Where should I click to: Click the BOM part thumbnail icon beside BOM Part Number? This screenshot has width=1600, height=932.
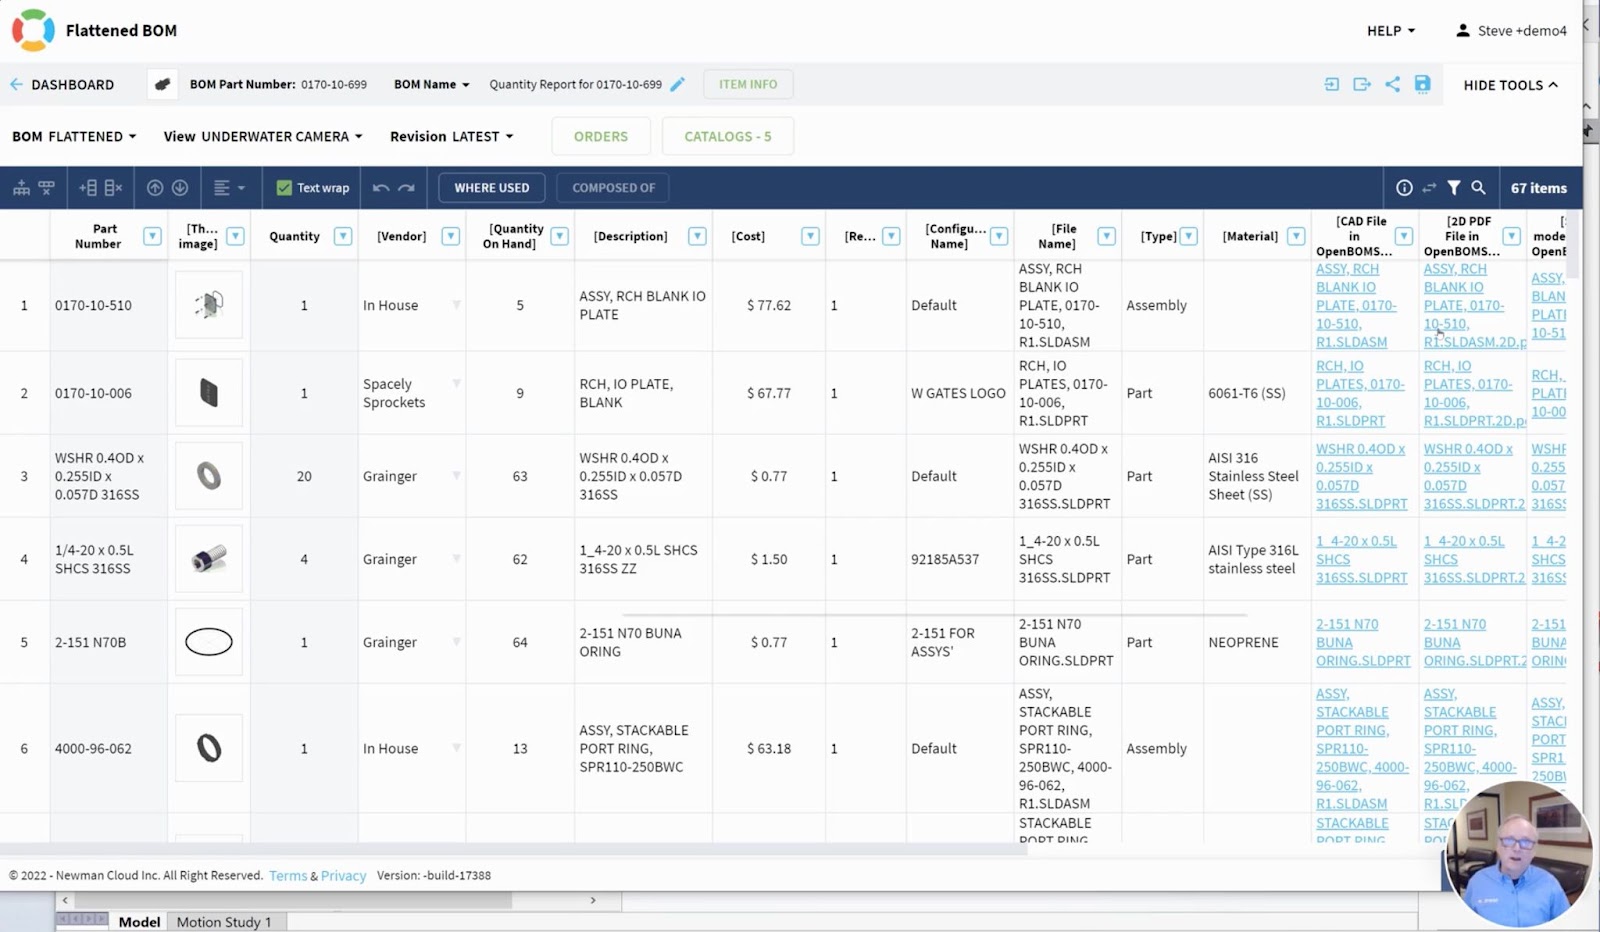[162, 85]
